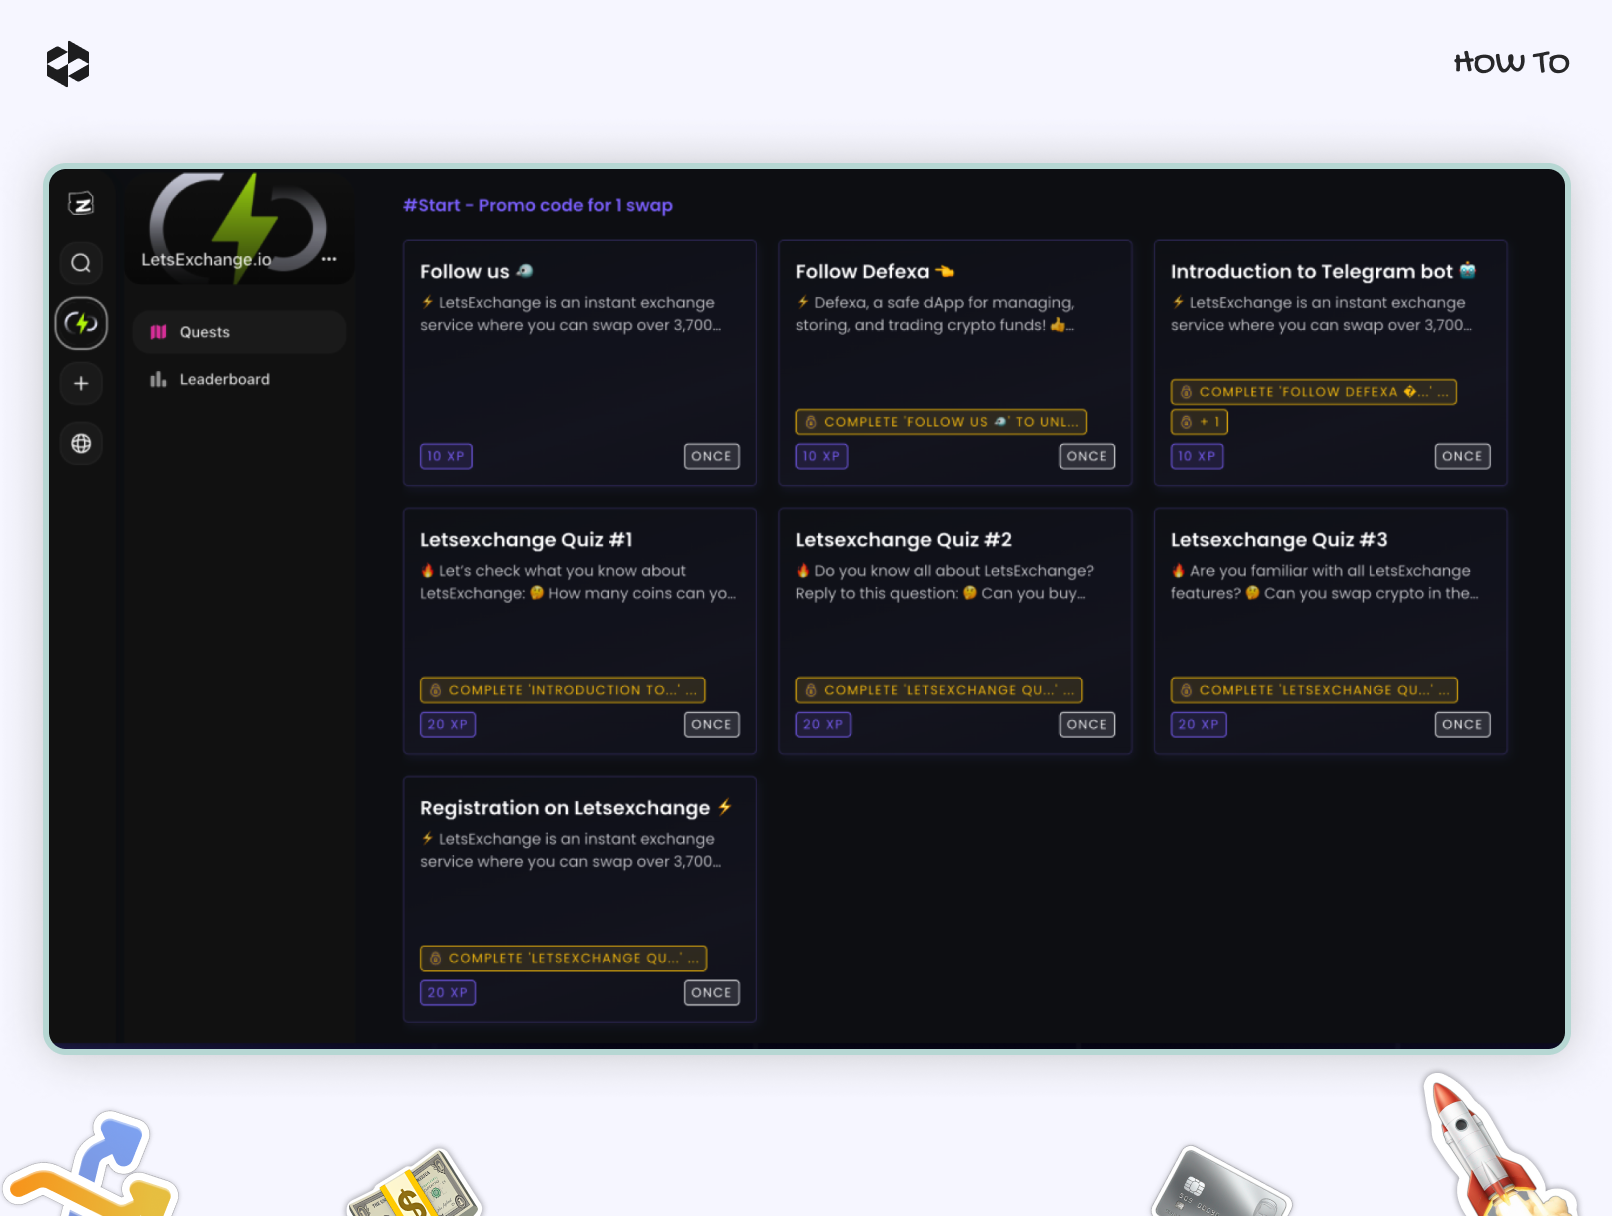Click the requirement tag on Quiz #2 card

click(x=939, y=690)
